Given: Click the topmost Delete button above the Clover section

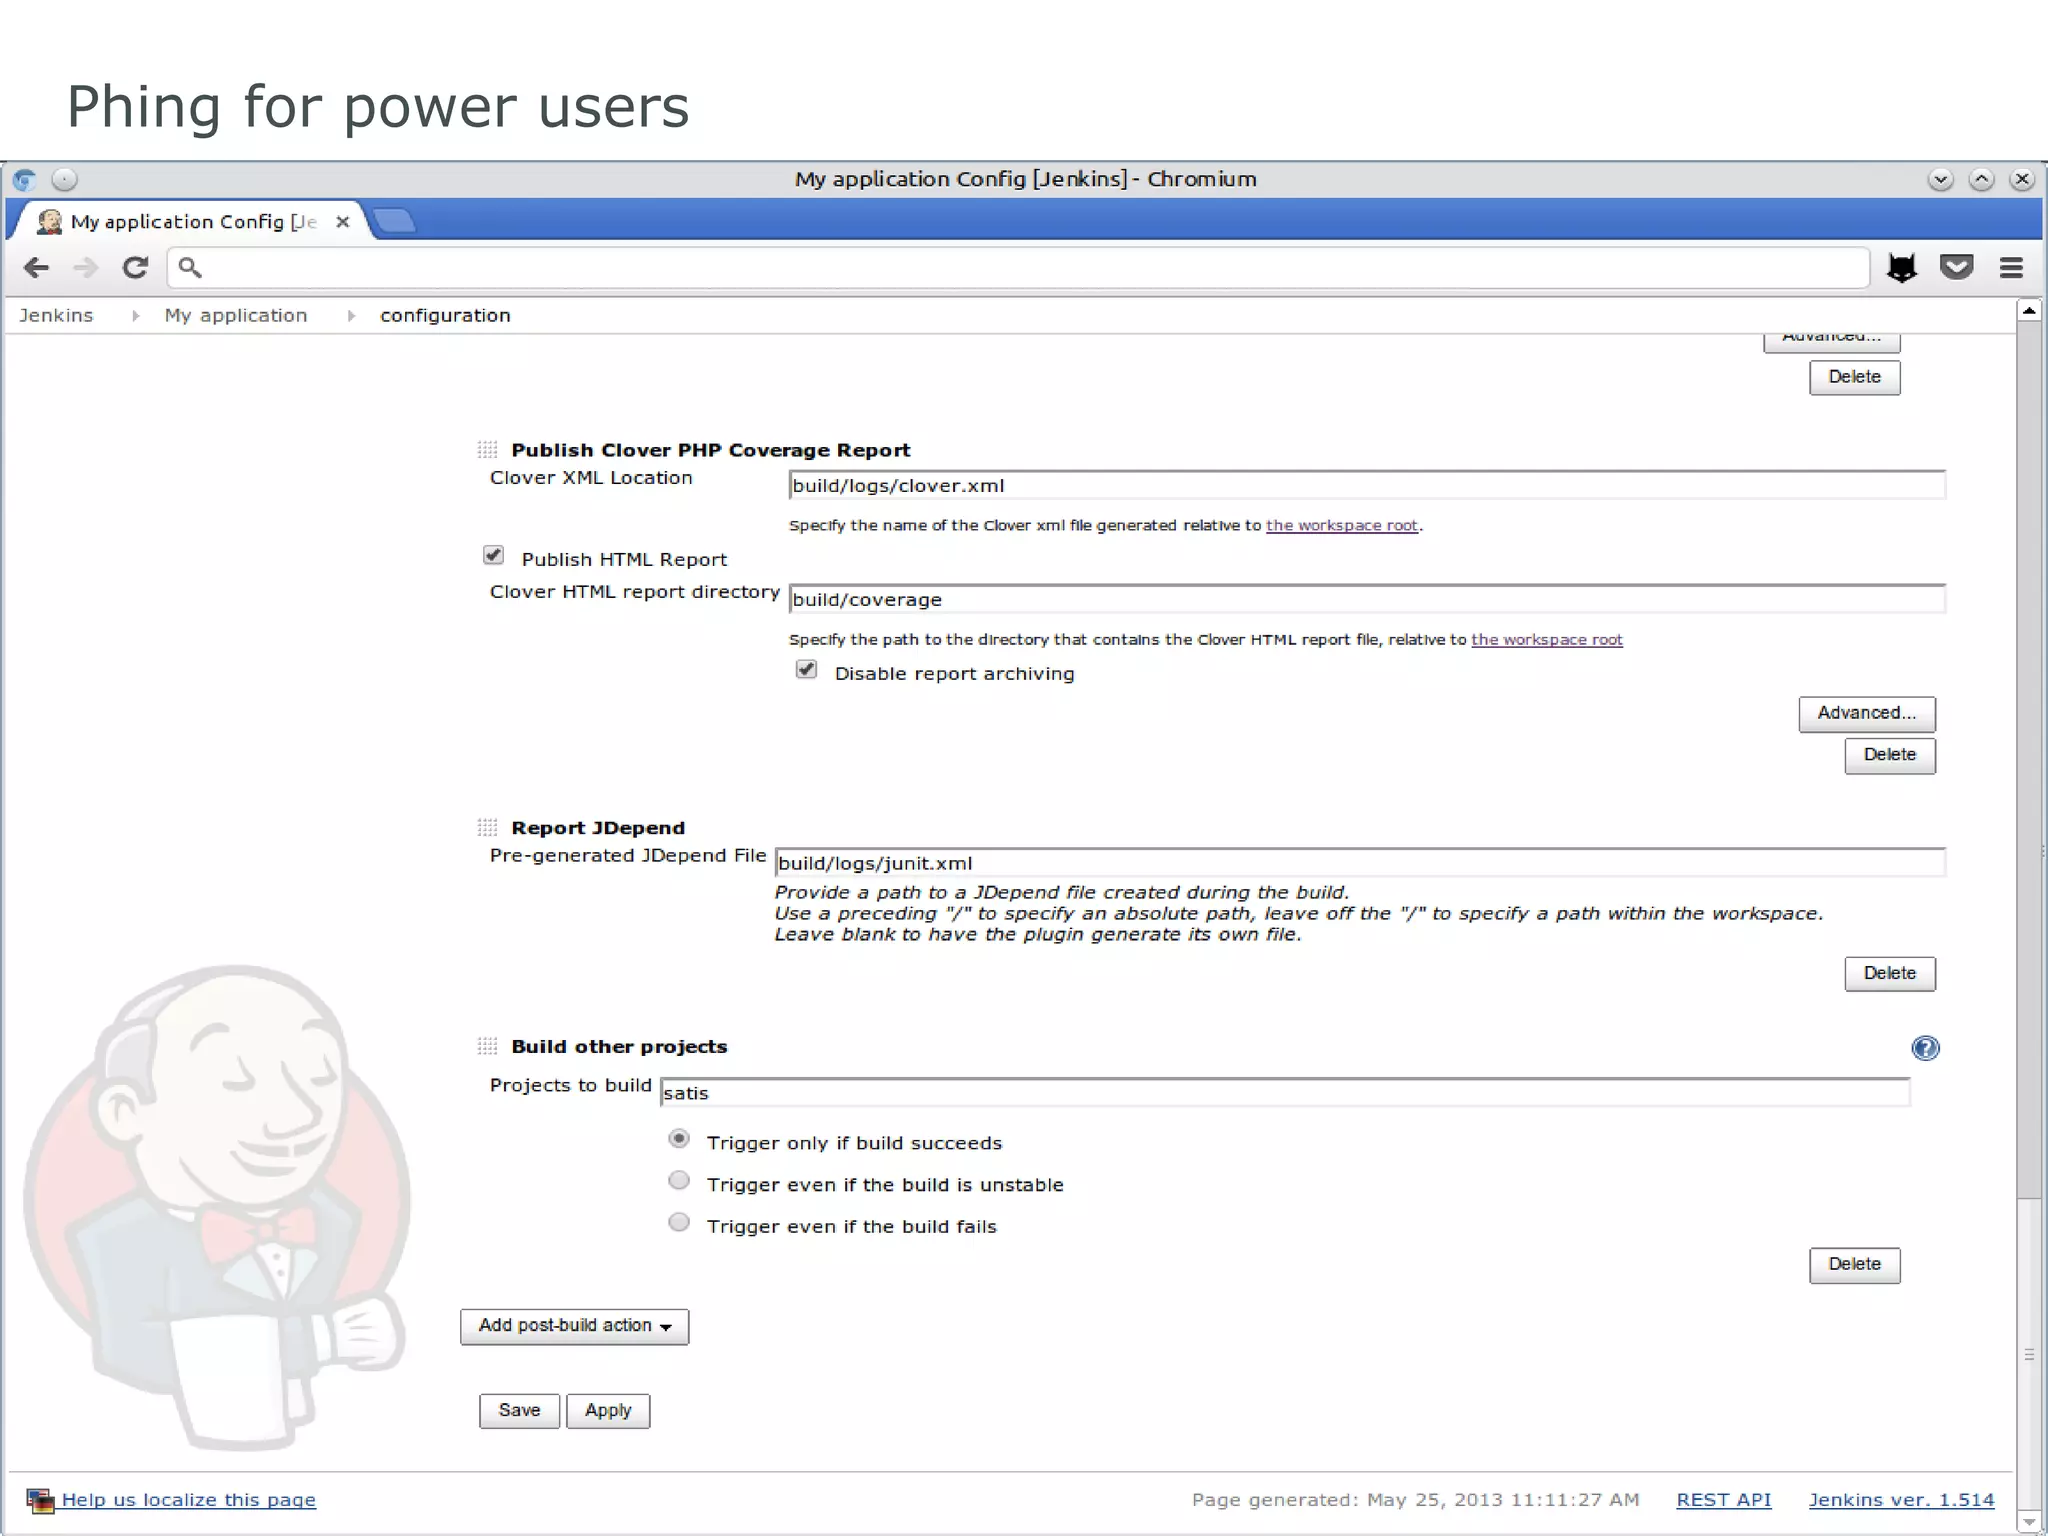Looking at the screenshot, I should click(1855, 378).
